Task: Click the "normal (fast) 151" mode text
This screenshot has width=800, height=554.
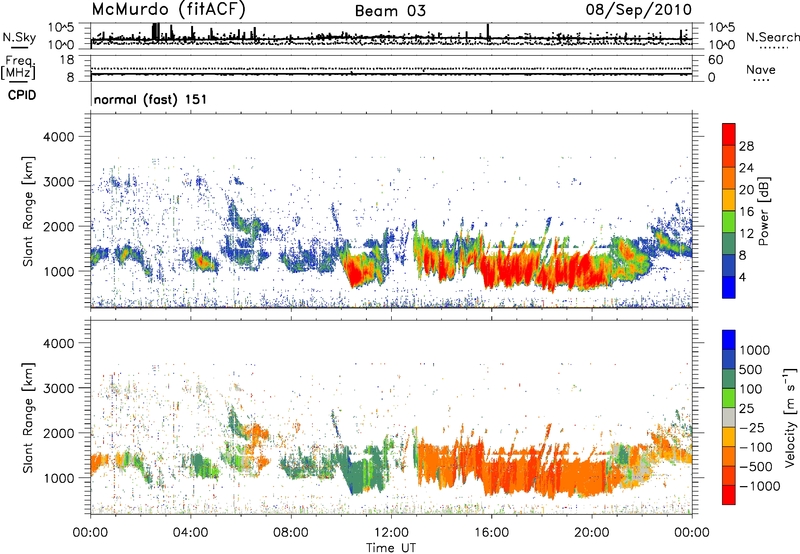Action: [x=151, y=99]
